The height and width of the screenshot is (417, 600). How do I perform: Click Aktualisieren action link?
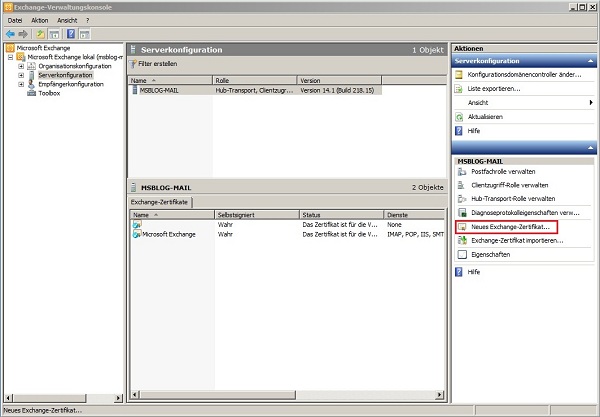pyautogui.click(x=485, y=117)
